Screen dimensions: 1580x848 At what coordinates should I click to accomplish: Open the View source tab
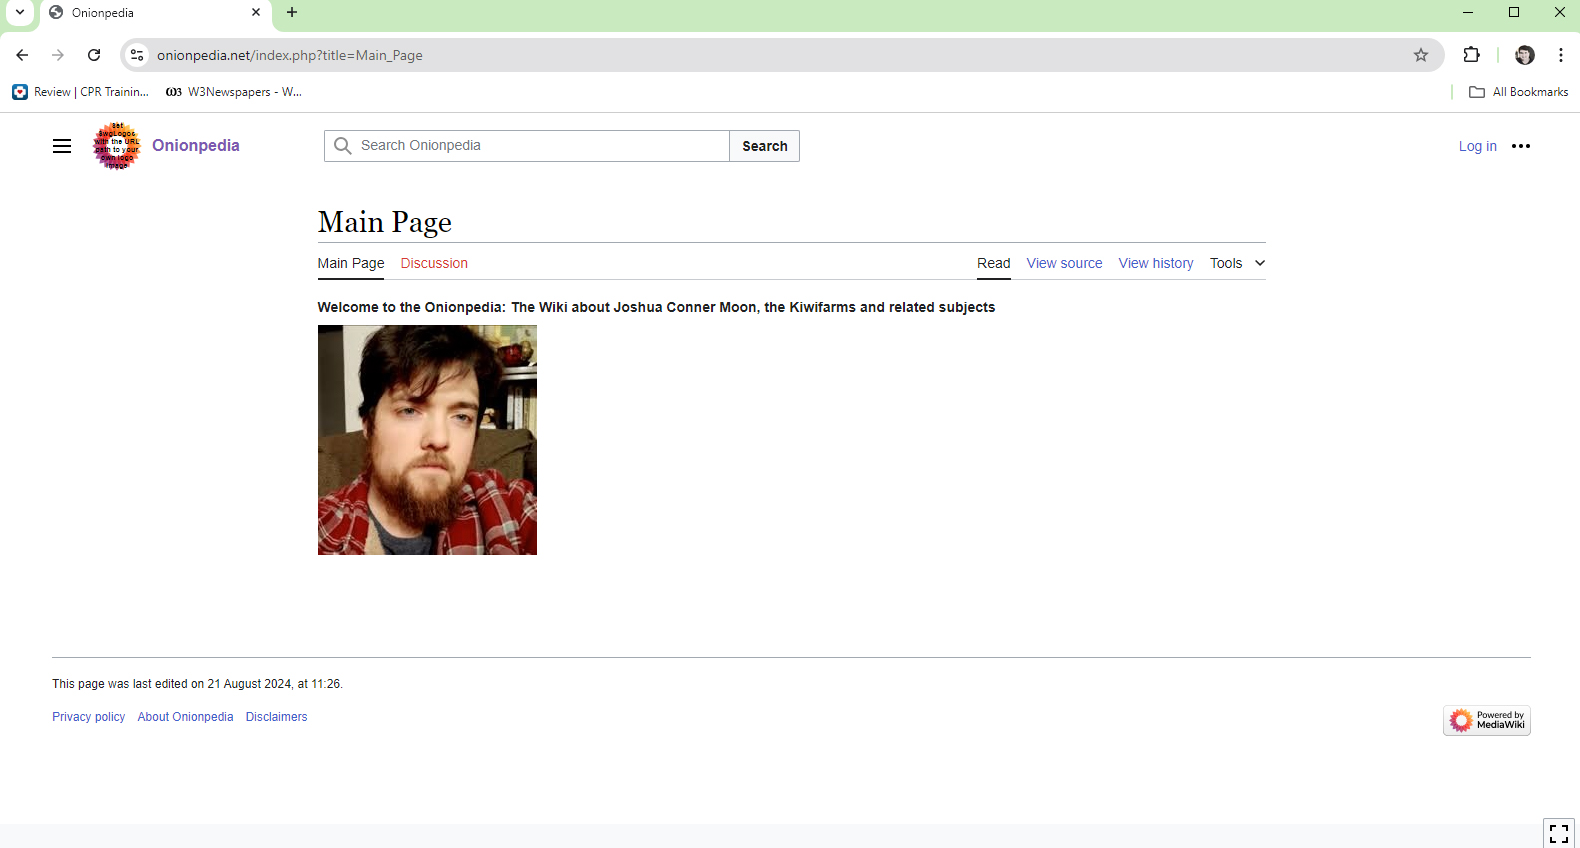tap(1064, 263)
